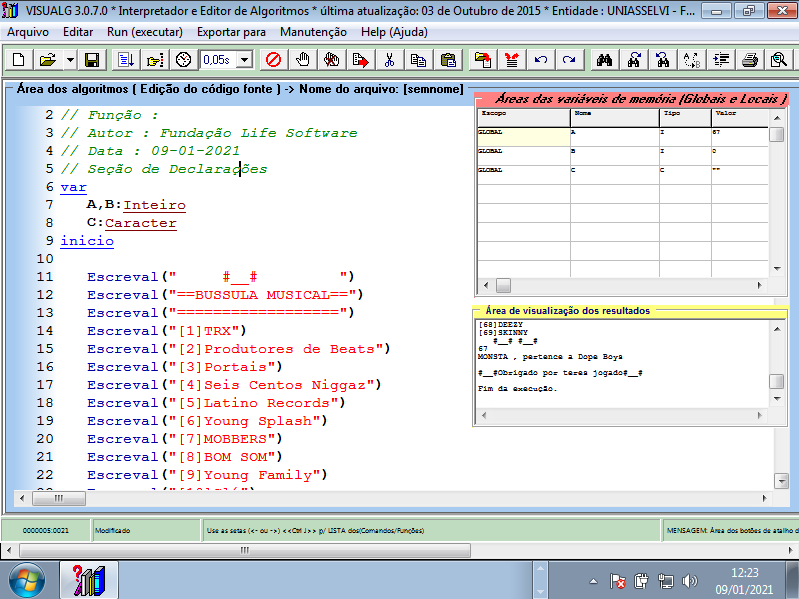Image resolution: width=799 pixels, height=599 pixels.
Task: Click the code editor scroll down arrow
Action: click(x=781, y=480)
